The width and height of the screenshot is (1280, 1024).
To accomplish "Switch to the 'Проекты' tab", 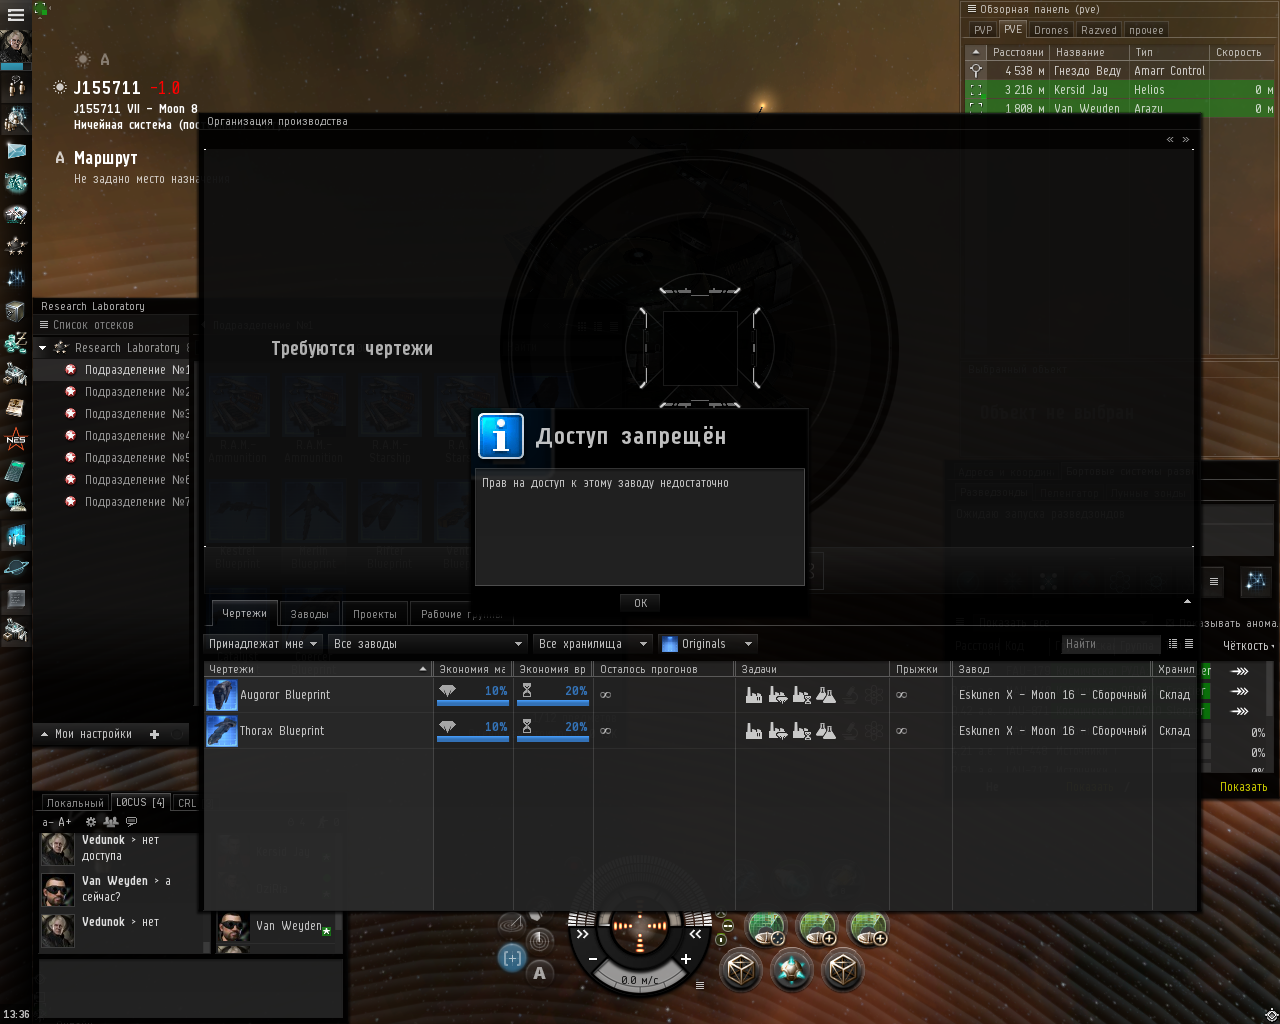I will (x=375, y=614).
